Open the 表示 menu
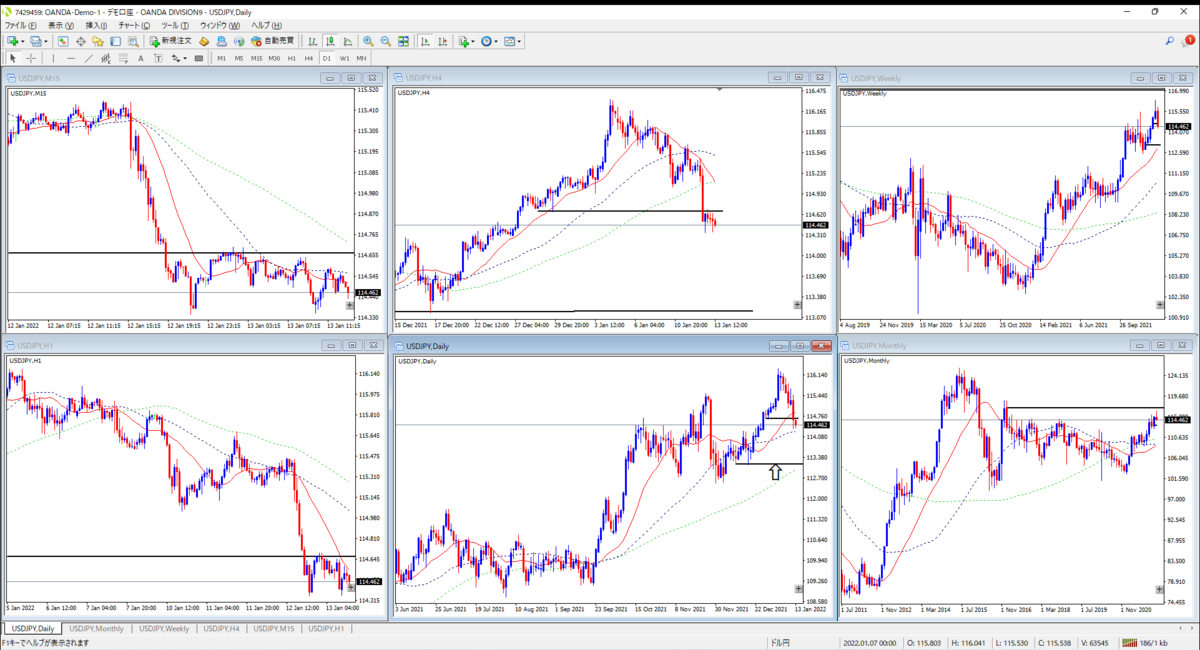 (61, 24)
